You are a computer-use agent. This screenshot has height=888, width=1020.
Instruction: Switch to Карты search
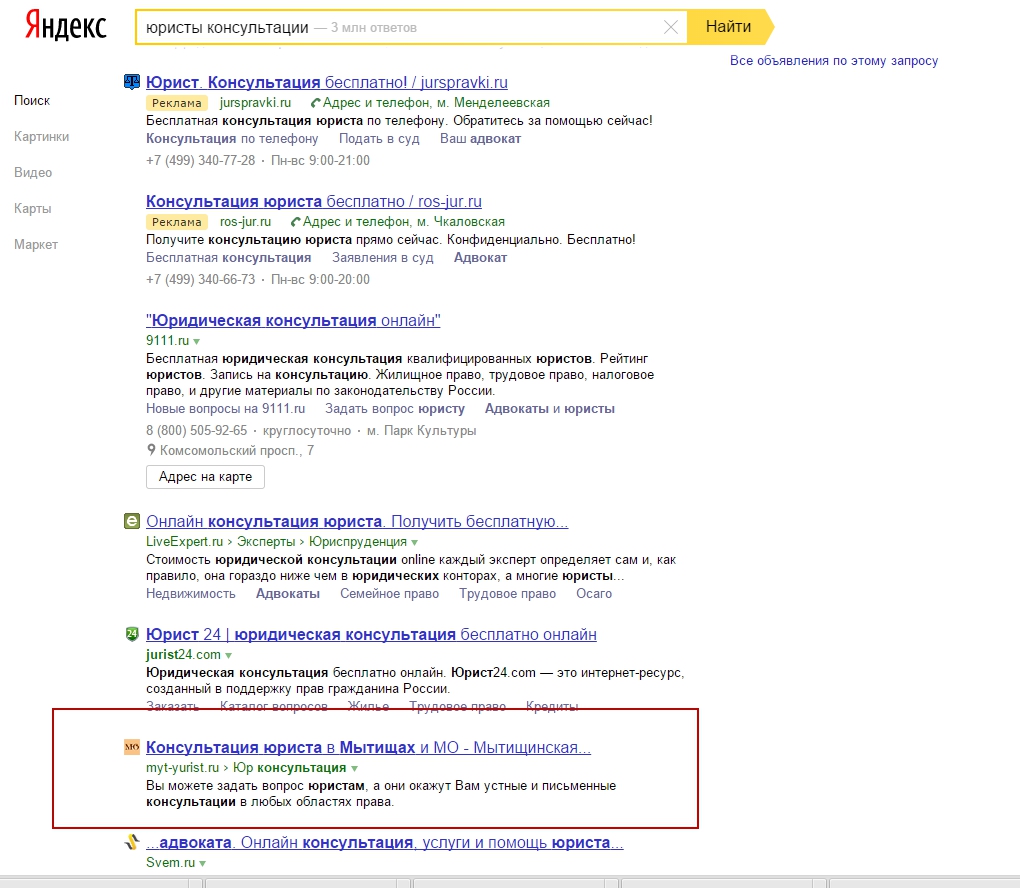point(33,208)
